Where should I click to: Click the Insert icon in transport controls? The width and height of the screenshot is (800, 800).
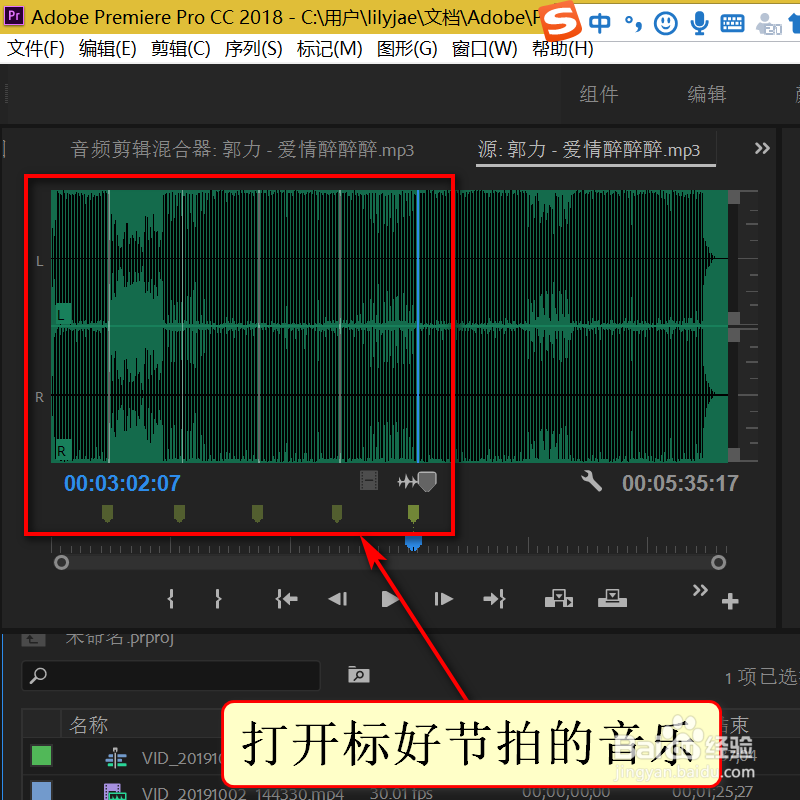tap(558, 598)
